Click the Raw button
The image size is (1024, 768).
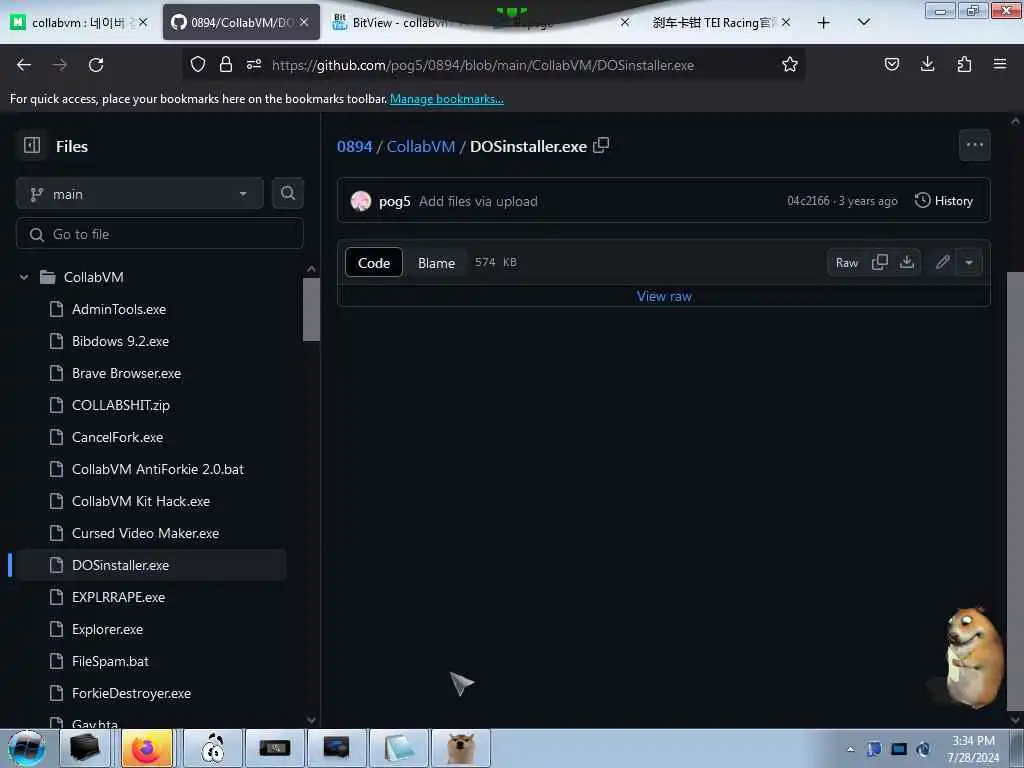point(847,263)
